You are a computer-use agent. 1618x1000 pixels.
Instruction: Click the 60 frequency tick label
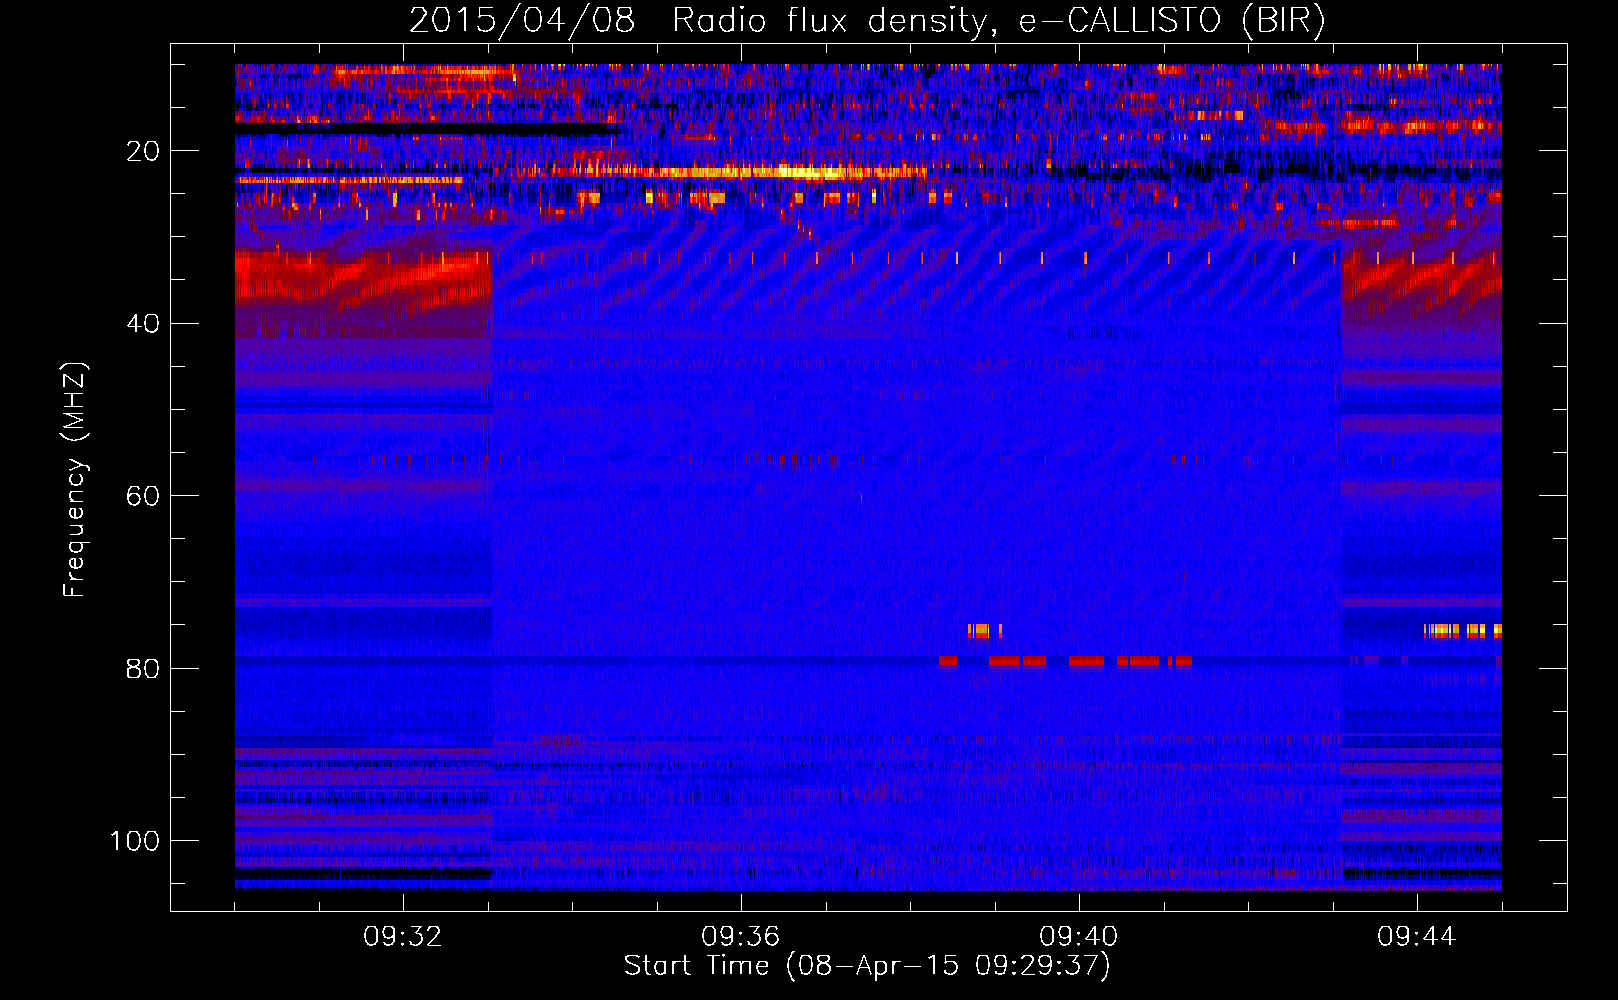[143, 496]
